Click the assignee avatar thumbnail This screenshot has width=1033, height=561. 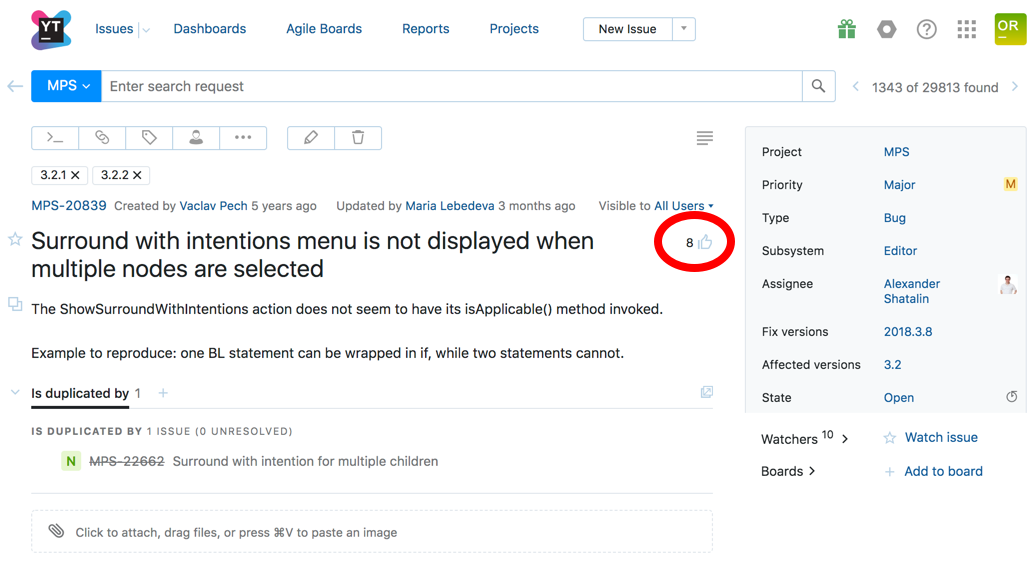tap(1008, 284)
